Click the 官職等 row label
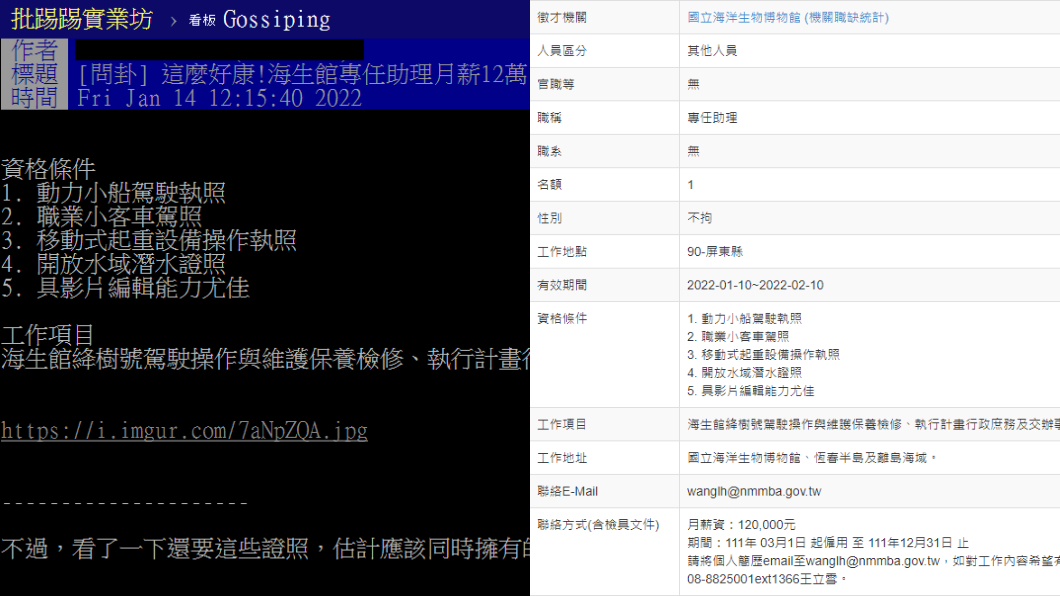This screenshot has height=596, width=1060. [x=556, y=84]
